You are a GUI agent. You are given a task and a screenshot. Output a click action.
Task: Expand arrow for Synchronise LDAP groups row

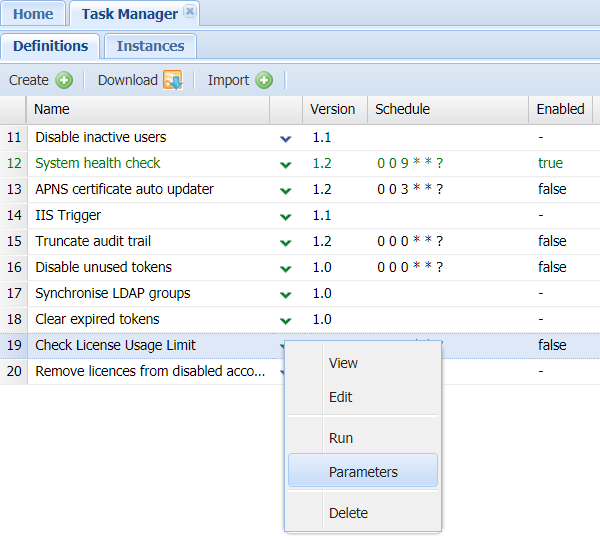pyautogui.click(x=286, y=294)
